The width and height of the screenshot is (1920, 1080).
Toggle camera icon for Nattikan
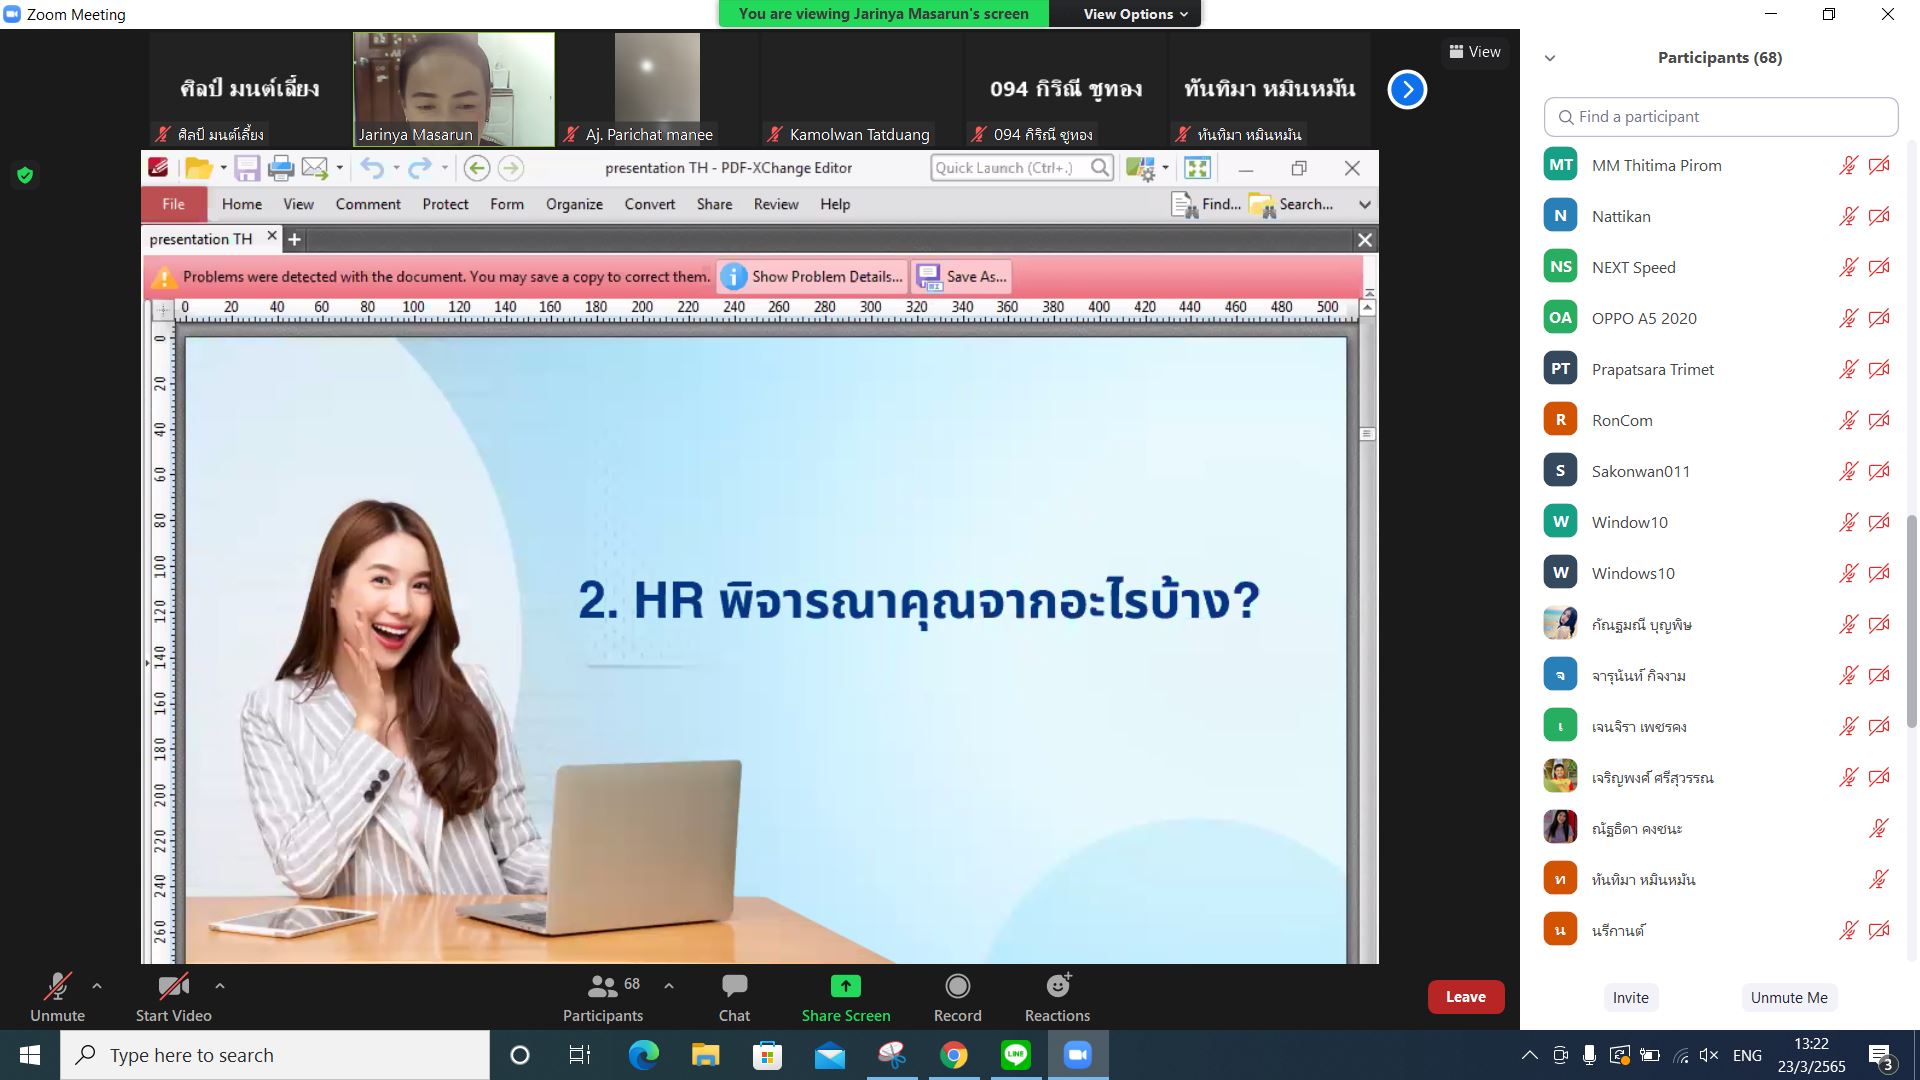(x=1879, y=216)
